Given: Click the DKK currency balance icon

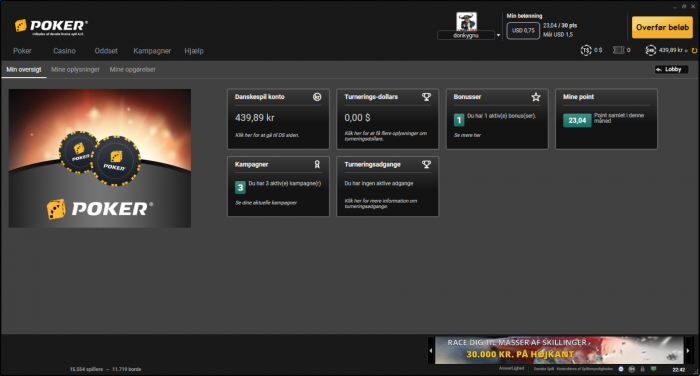Looking at the screenshot, I should pos(650,50).
